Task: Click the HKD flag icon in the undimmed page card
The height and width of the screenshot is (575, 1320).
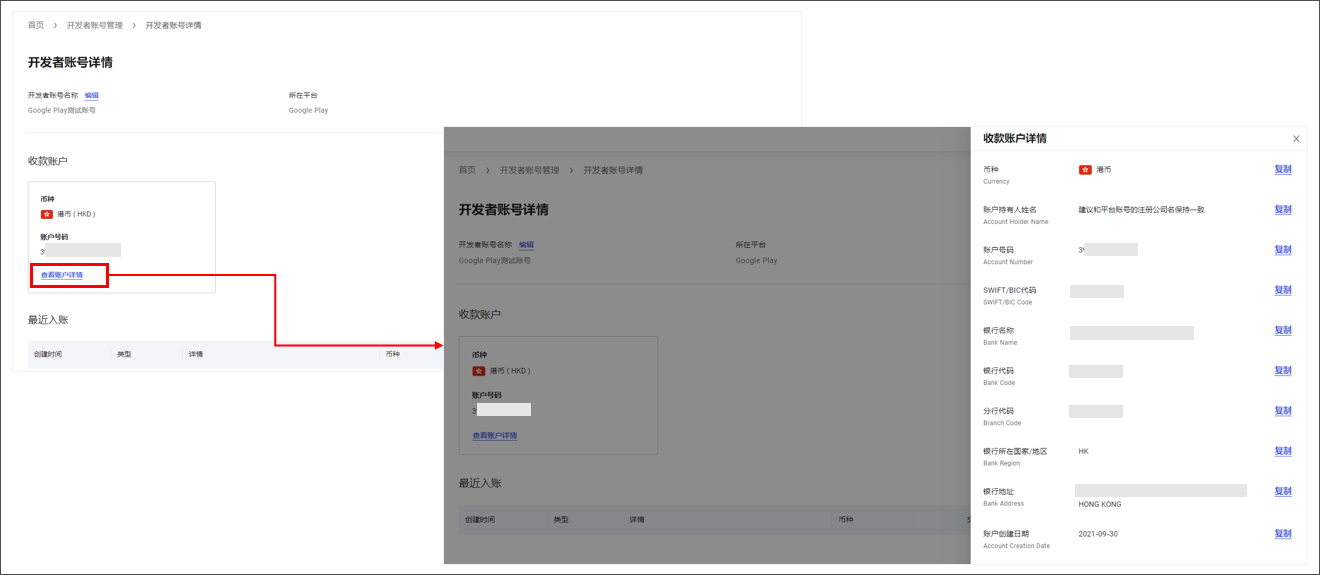Action: [x=46, y=214]
